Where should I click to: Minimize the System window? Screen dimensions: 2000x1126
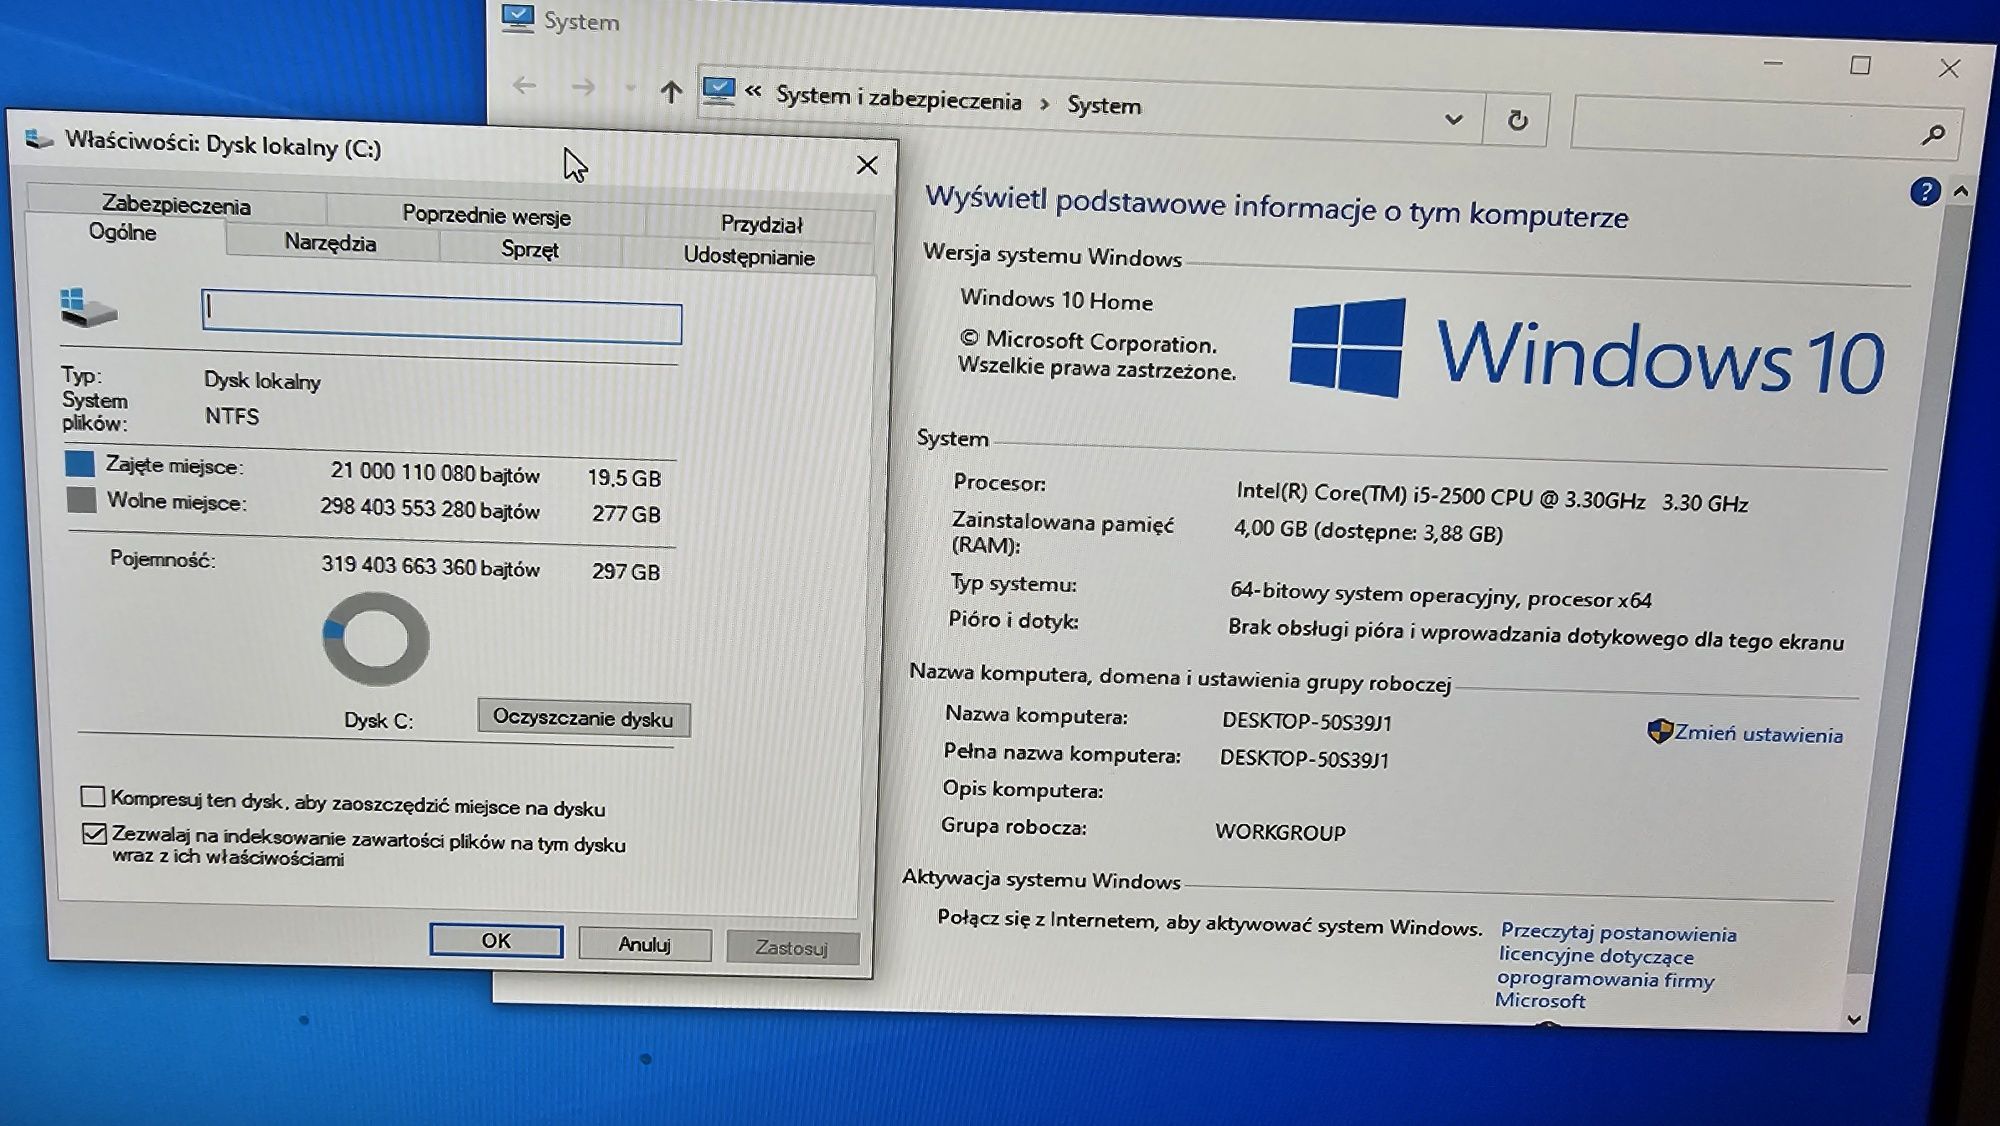(1773, 63)
